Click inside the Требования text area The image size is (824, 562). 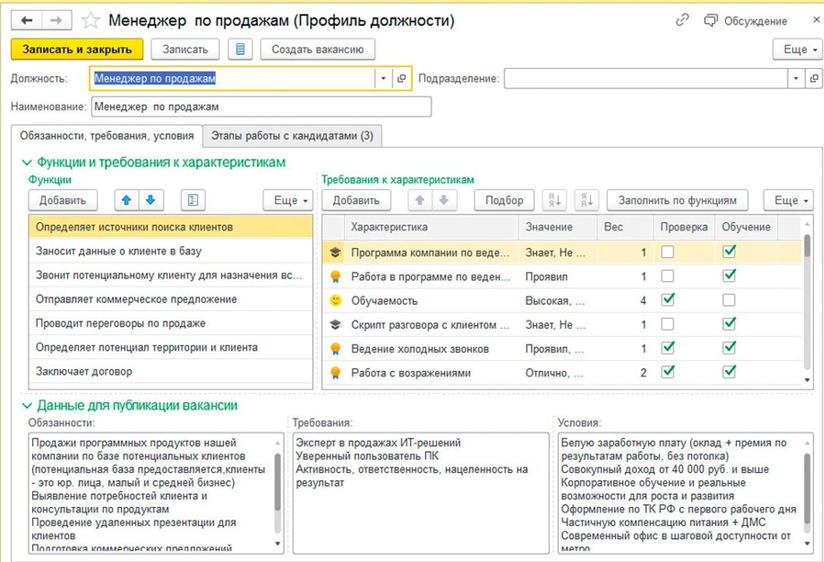click(421, 493)
